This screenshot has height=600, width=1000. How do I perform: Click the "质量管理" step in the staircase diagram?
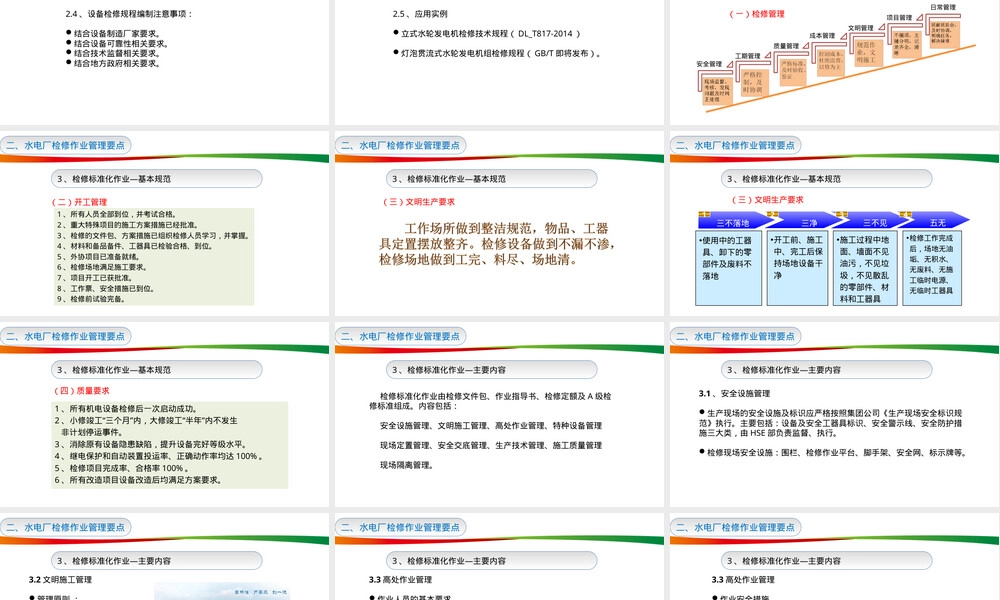pos(786,46)
